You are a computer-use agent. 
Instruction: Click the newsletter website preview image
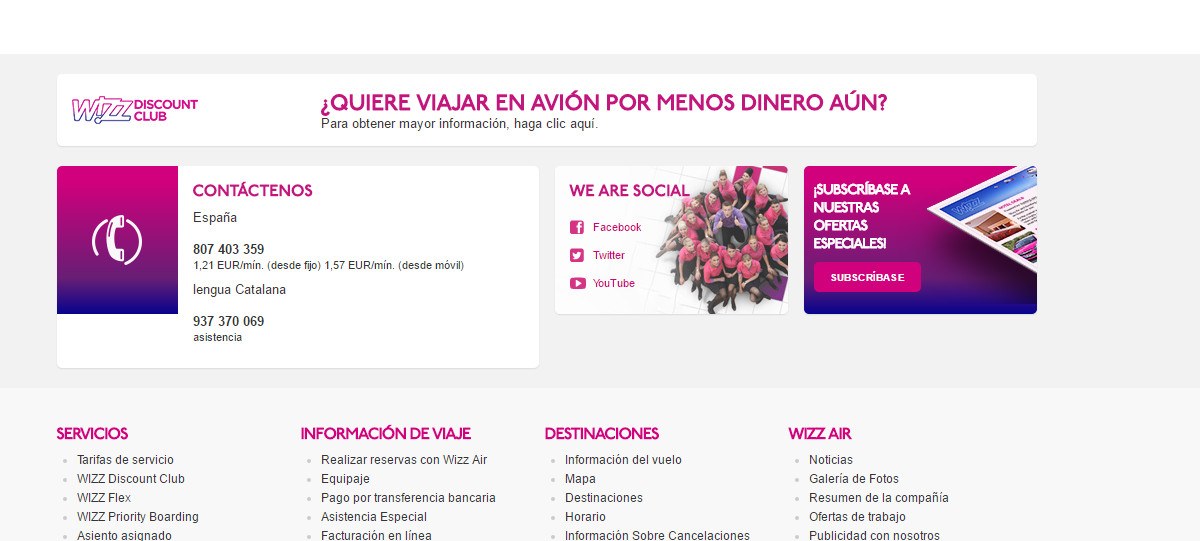[982, 222]
